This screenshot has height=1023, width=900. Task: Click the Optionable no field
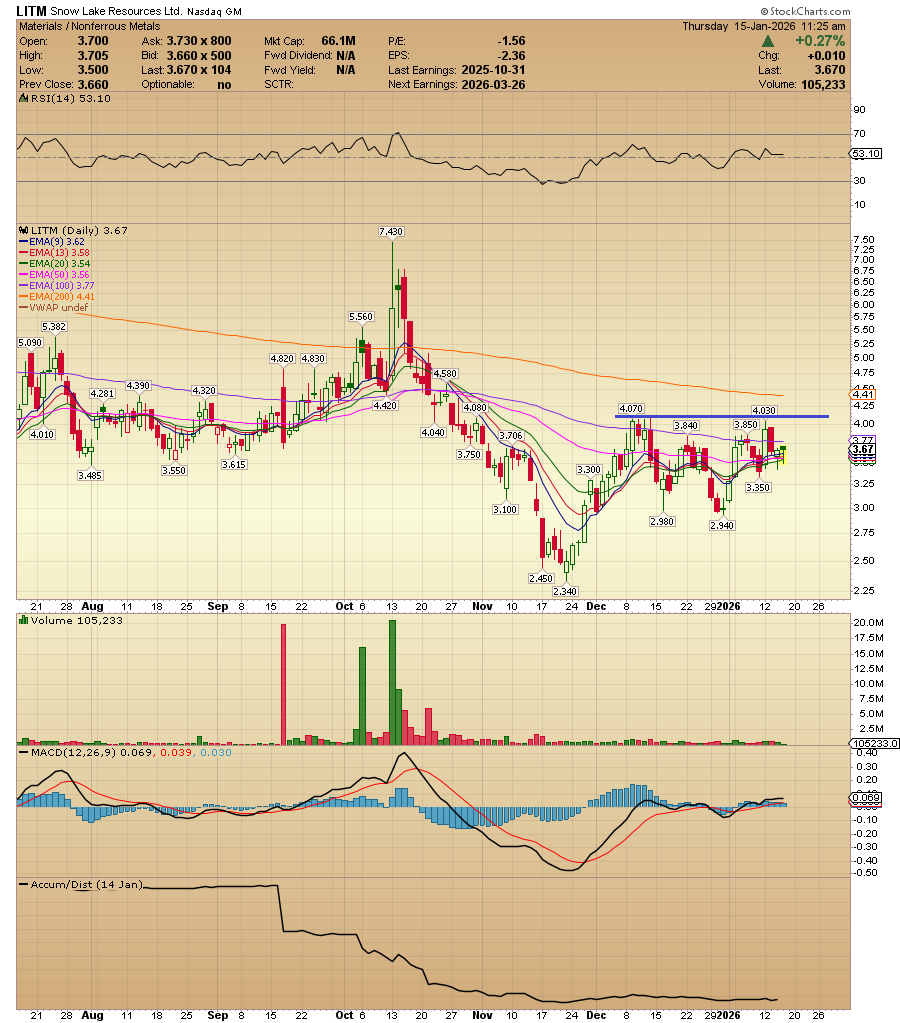tap(186, 85)
